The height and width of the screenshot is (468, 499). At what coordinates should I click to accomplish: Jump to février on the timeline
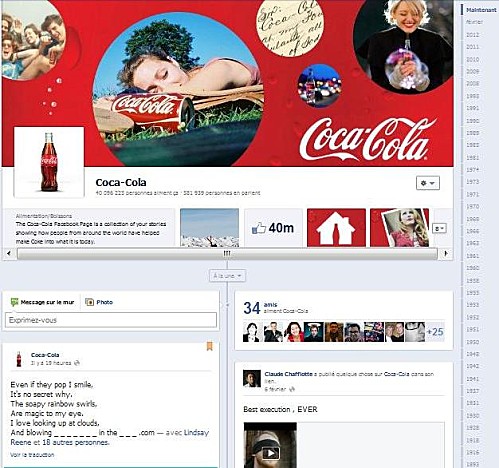(x=474, y=22)
